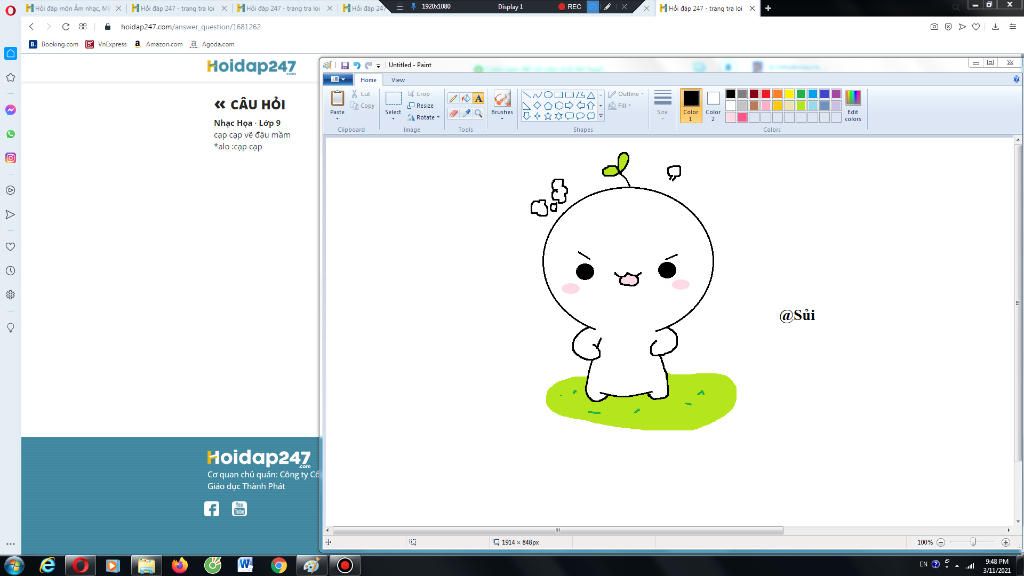Select the Triangle shape in Shapes gallery
The width and height of the screenshot is (1024, 576).
coord(591,95)
